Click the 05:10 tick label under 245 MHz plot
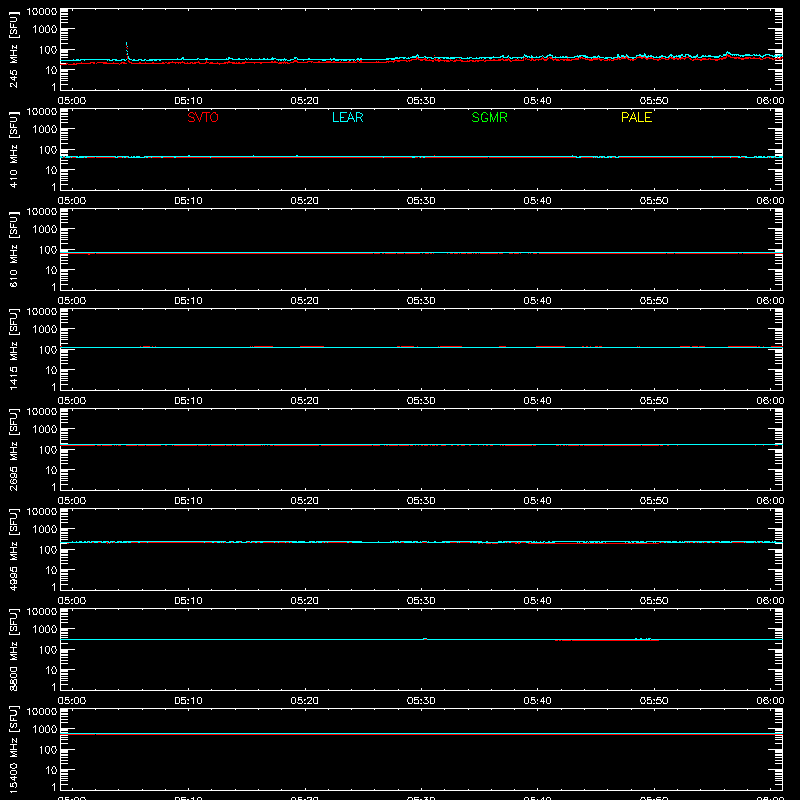800x800 pixels. (x=188, y=101)
